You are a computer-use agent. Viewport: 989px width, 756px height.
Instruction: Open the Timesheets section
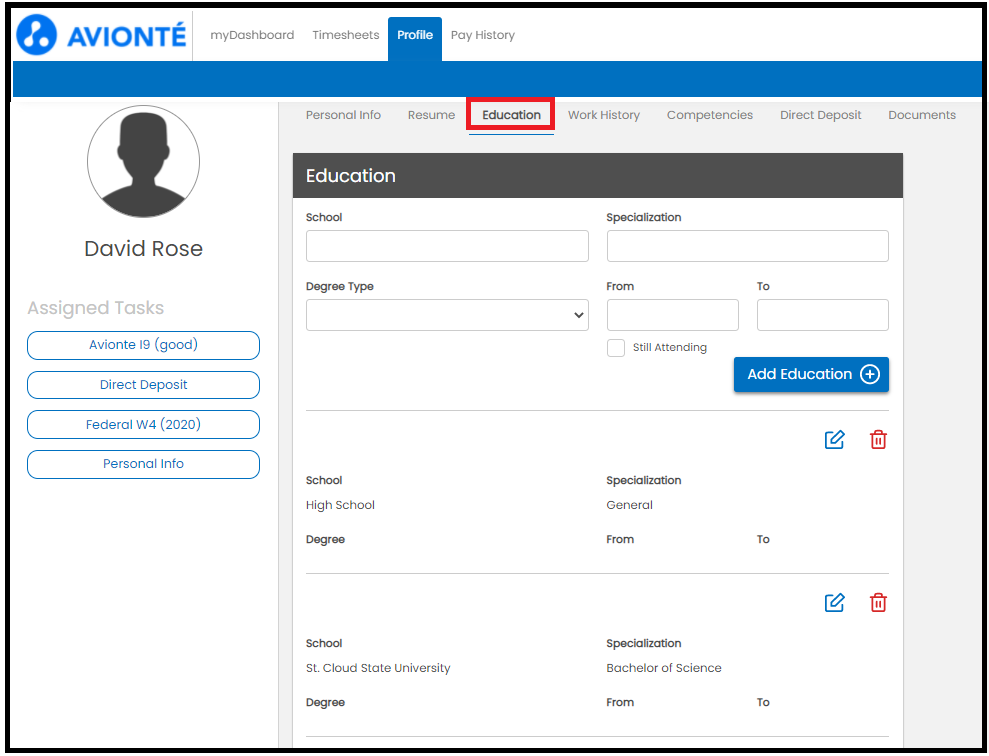point(345,34)
